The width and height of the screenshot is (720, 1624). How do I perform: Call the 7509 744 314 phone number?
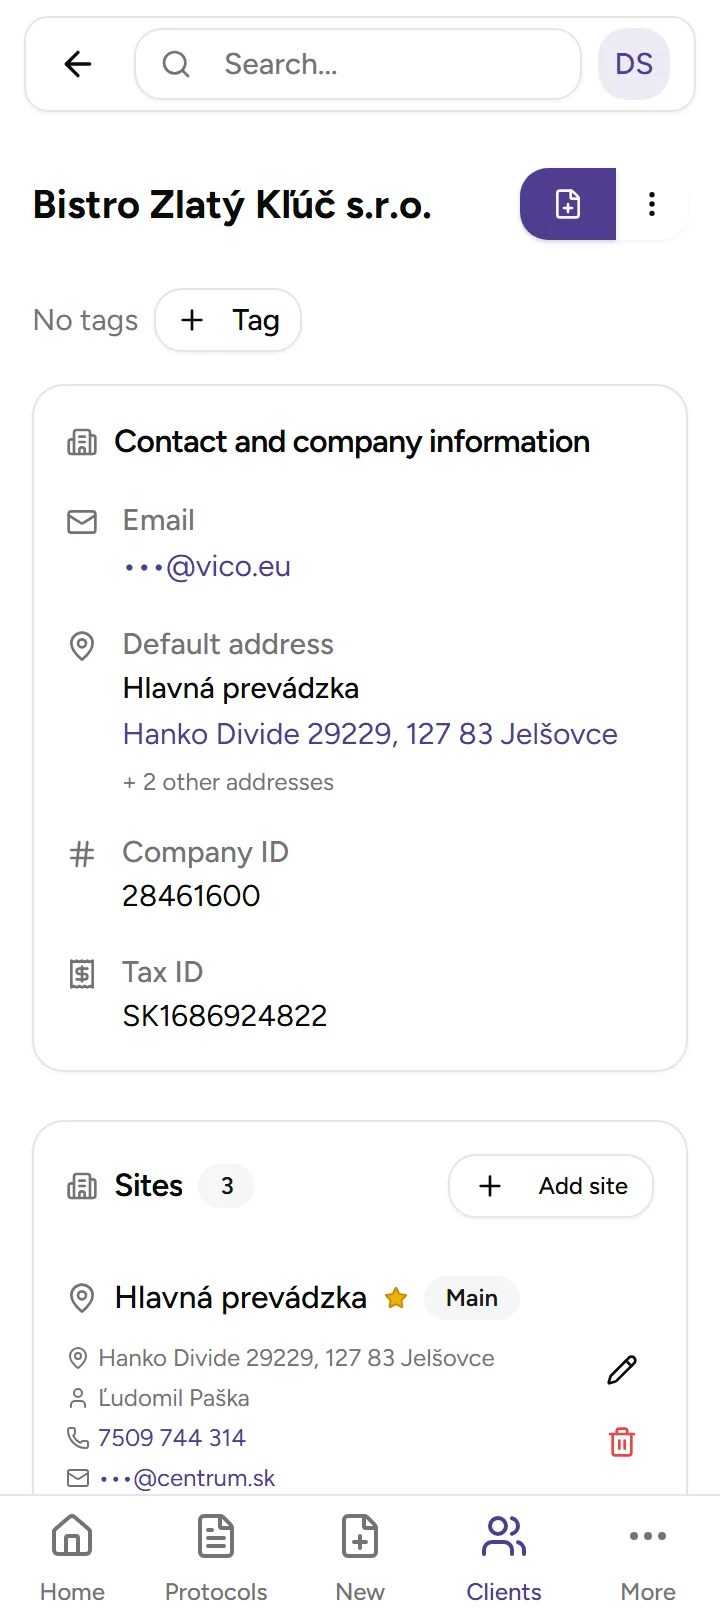pyautogui.click(x=171, y=1437)
